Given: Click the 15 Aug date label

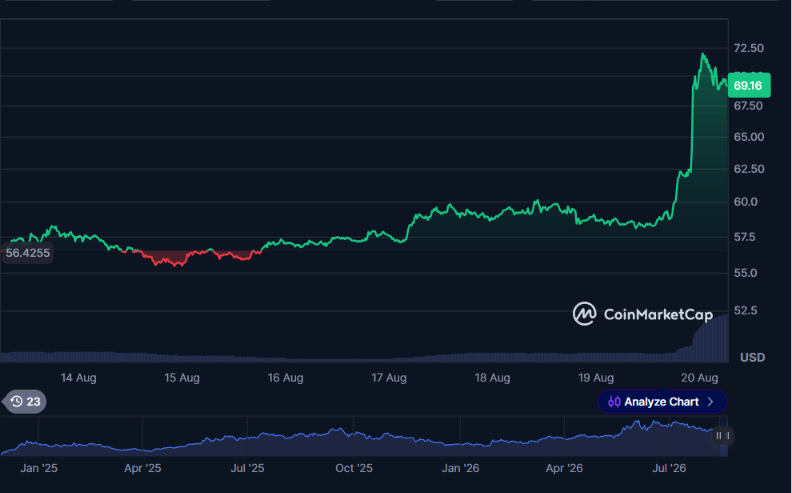Looking at the screenshot, I should [182, 378].
